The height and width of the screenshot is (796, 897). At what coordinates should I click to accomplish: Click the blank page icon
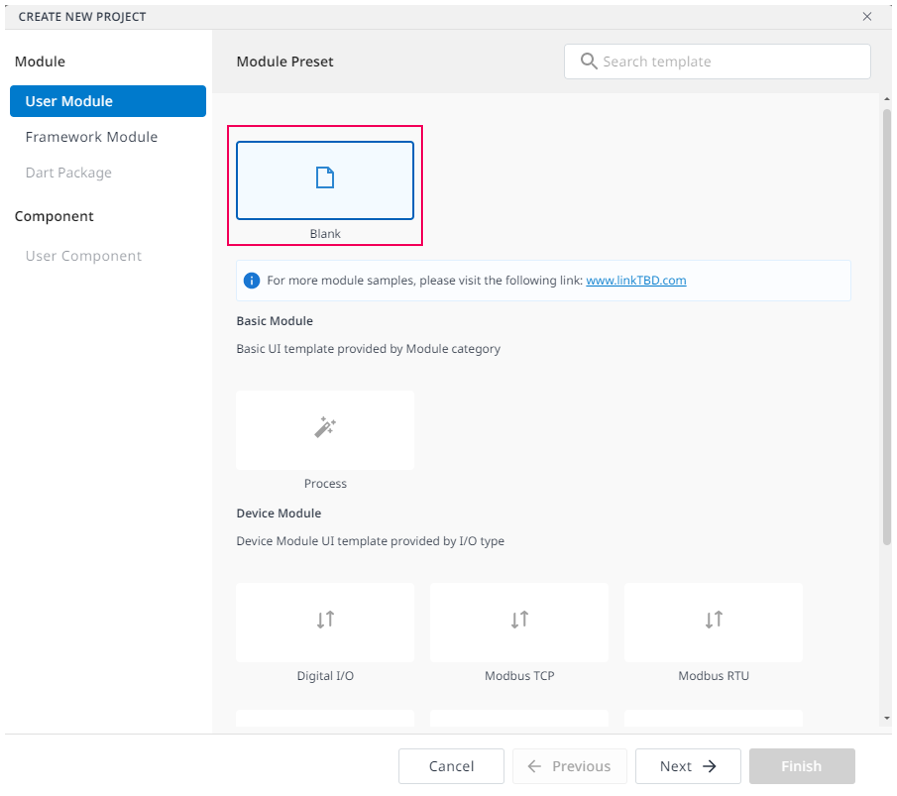[x=325, y=177]
